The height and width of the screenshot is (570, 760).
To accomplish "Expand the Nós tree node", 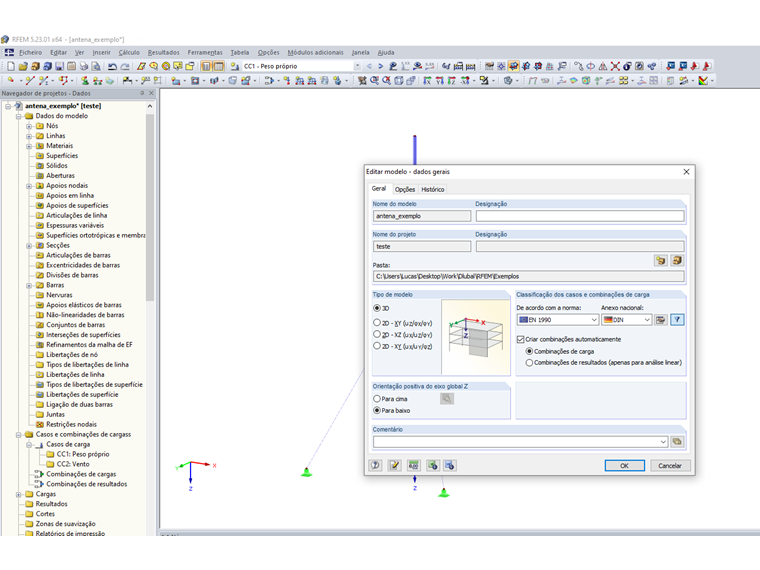I will point(29,126).
